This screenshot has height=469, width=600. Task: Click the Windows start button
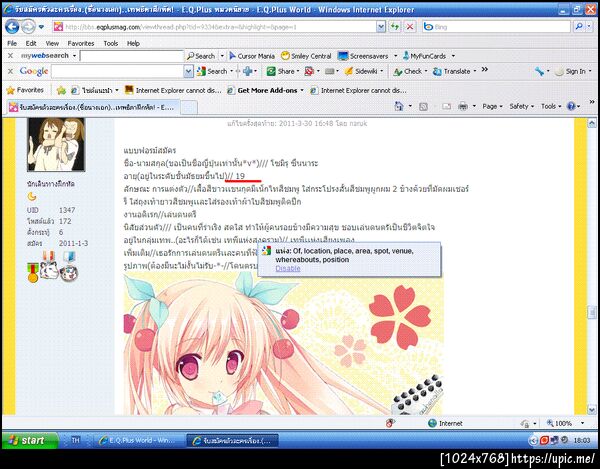pos(30,440)
